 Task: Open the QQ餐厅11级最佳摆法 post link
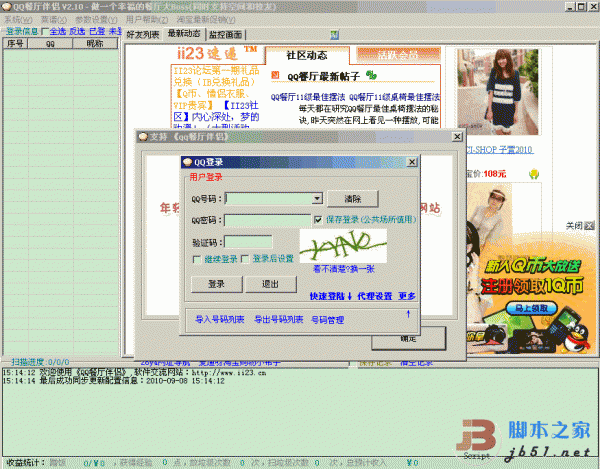pyautogui.click(x=308, y=97)
